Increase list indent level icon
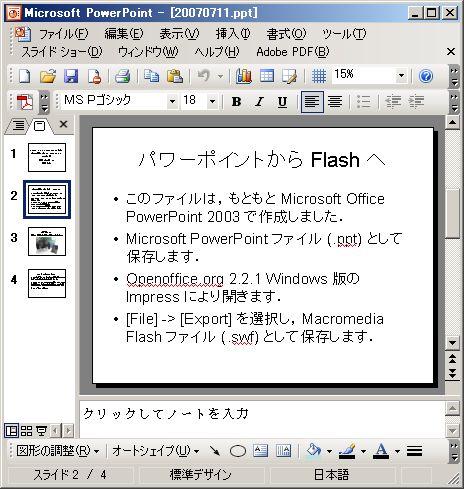Screen dimensions: 464x489 tap(416, 102)
